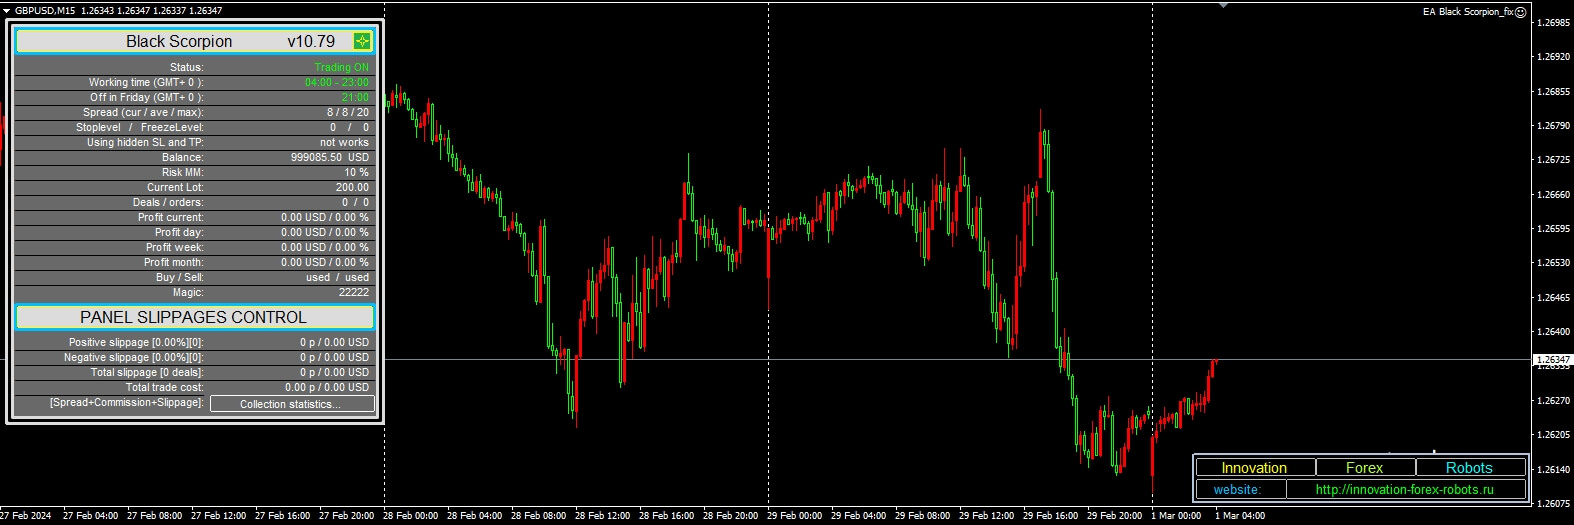Open the innovation-forex-robots.ru website link
This screenshot has height=525, width=1574.
[x=1404, y=489]
